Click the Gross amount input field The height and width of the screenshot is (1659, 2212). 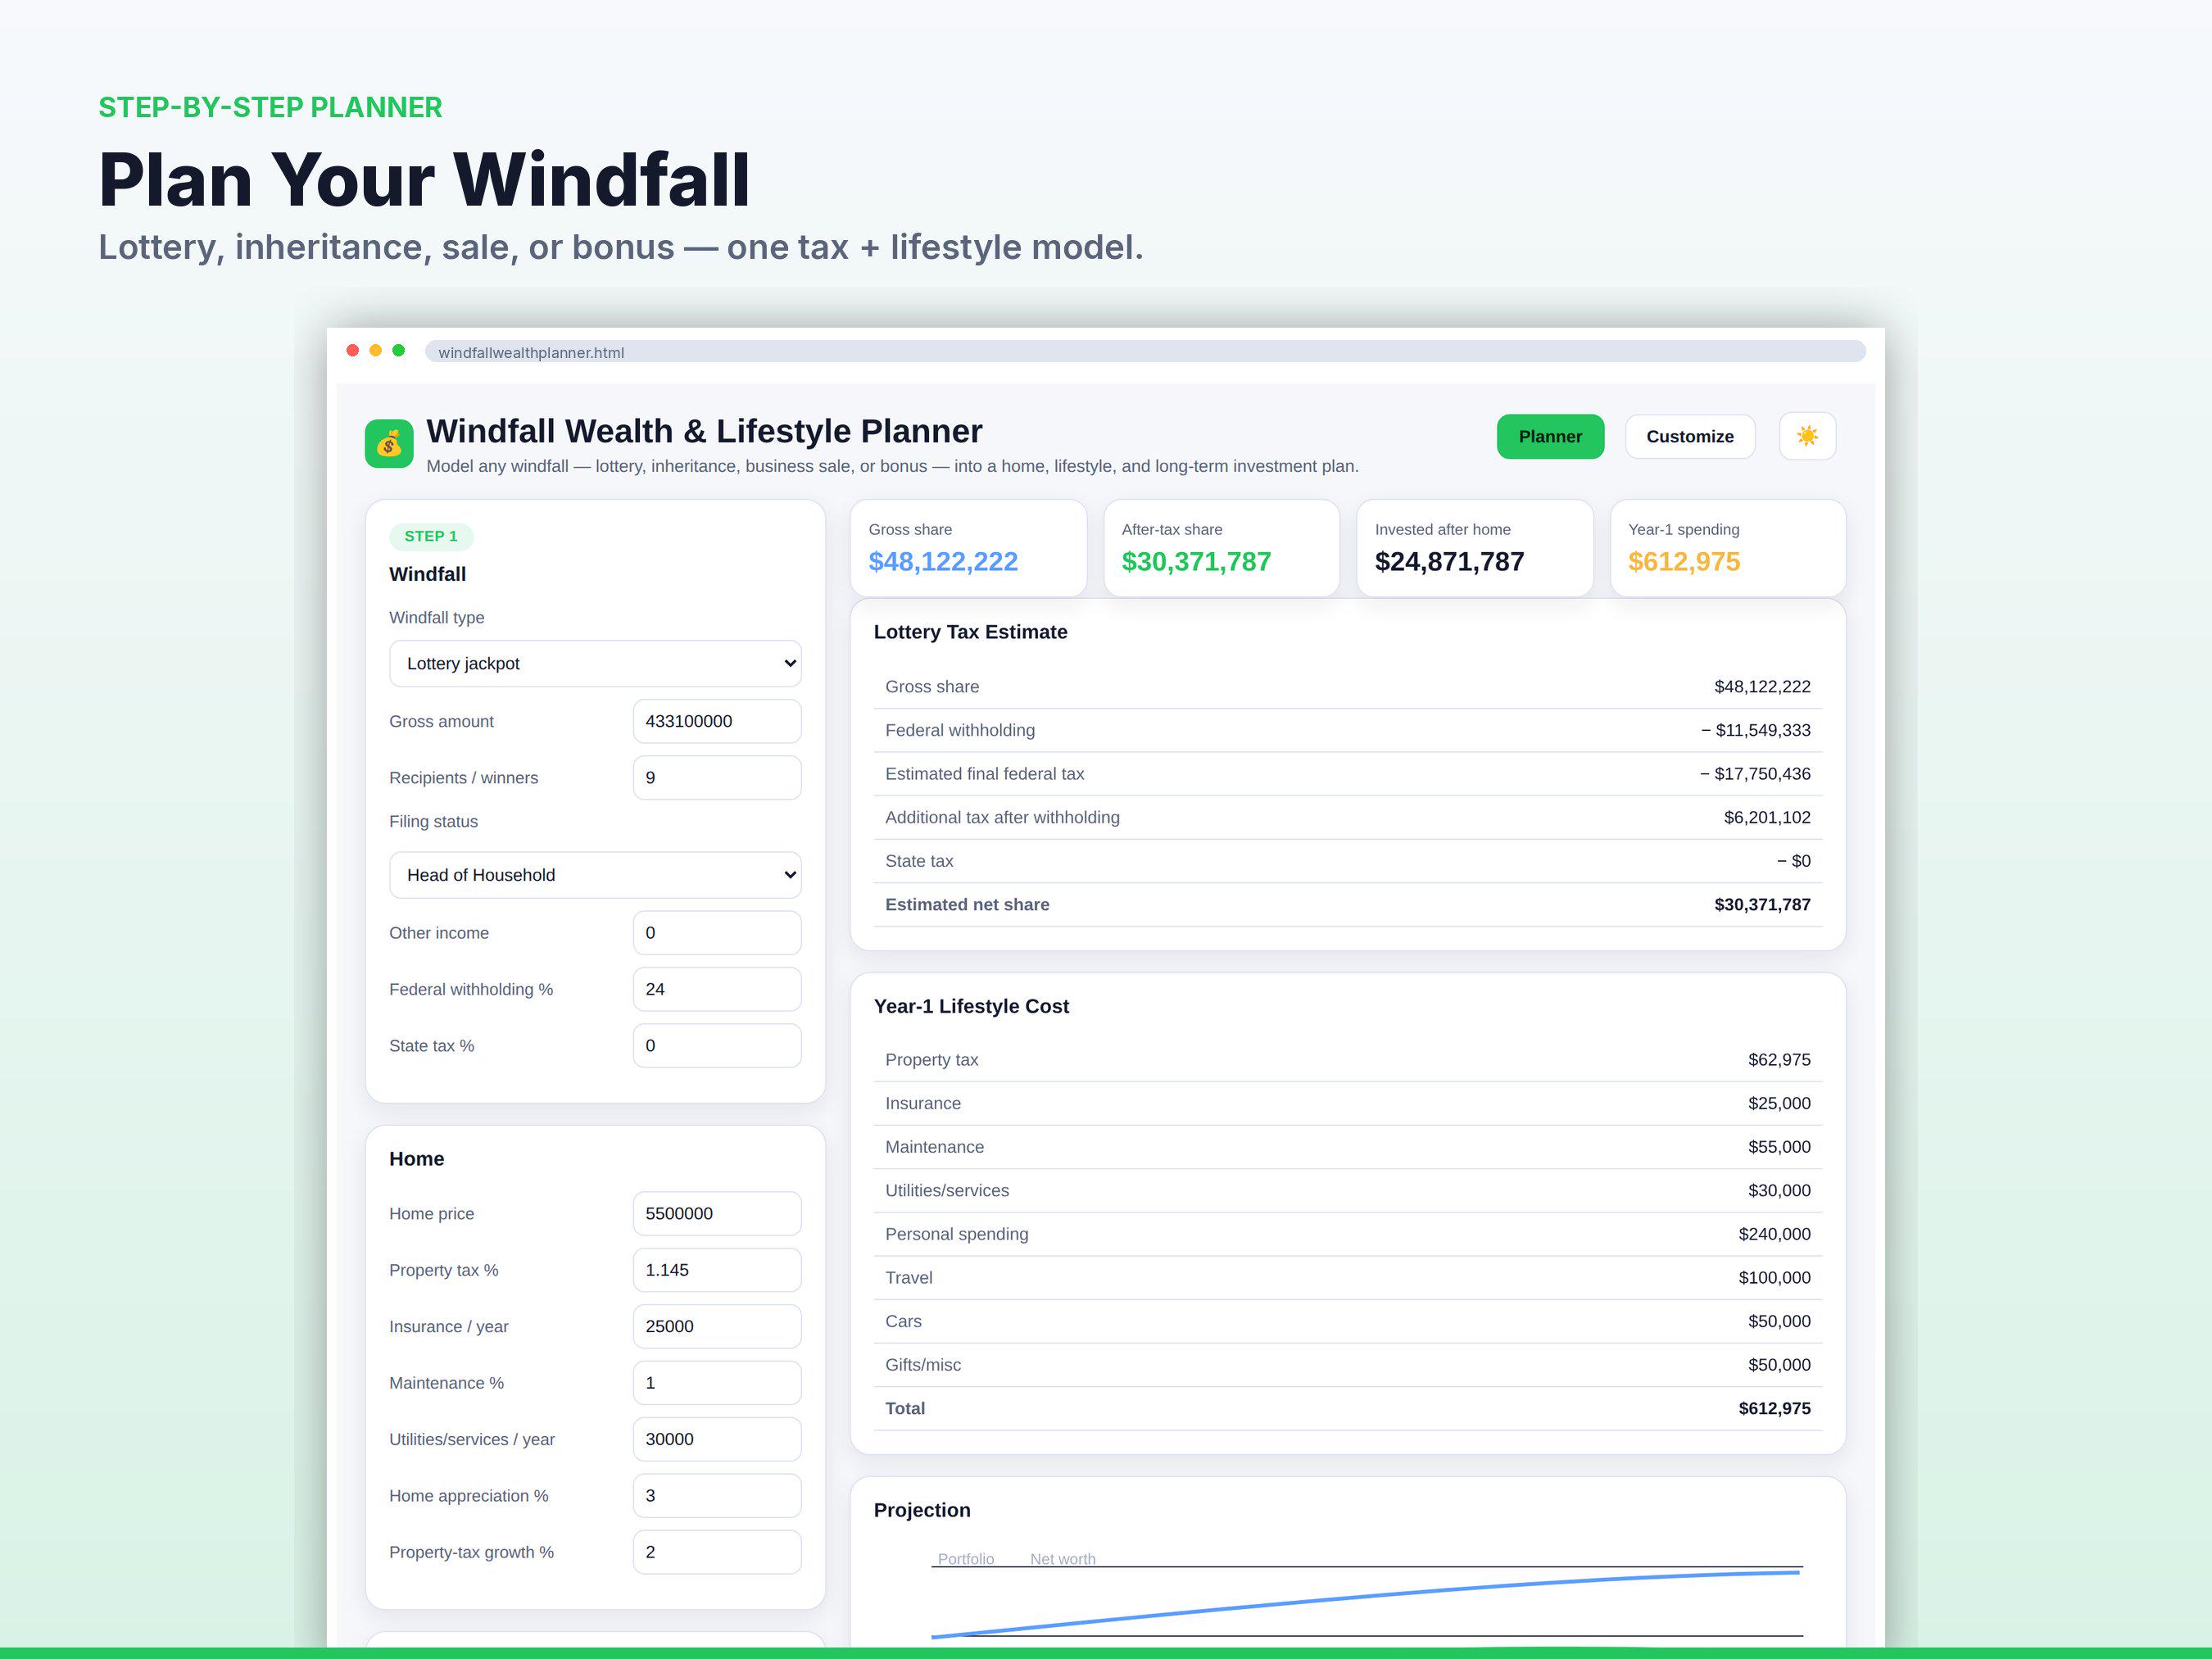[717, 721]
